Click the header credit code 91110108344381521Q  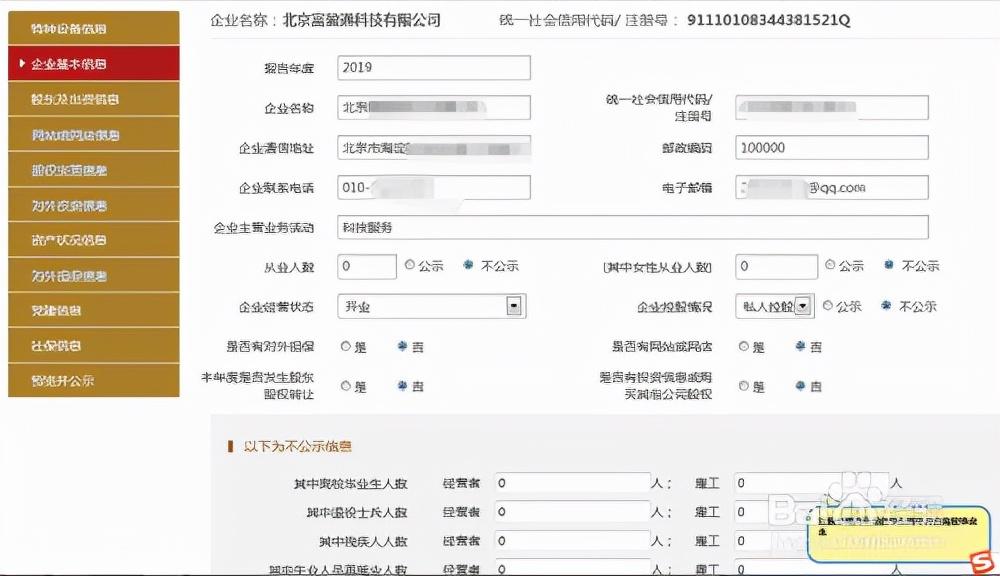point(768,20)
